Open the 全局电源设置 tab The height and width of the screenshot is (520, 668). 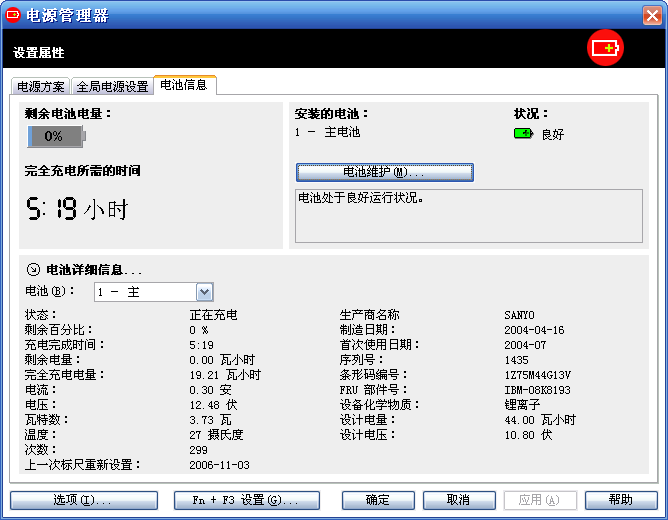[112, 87]
